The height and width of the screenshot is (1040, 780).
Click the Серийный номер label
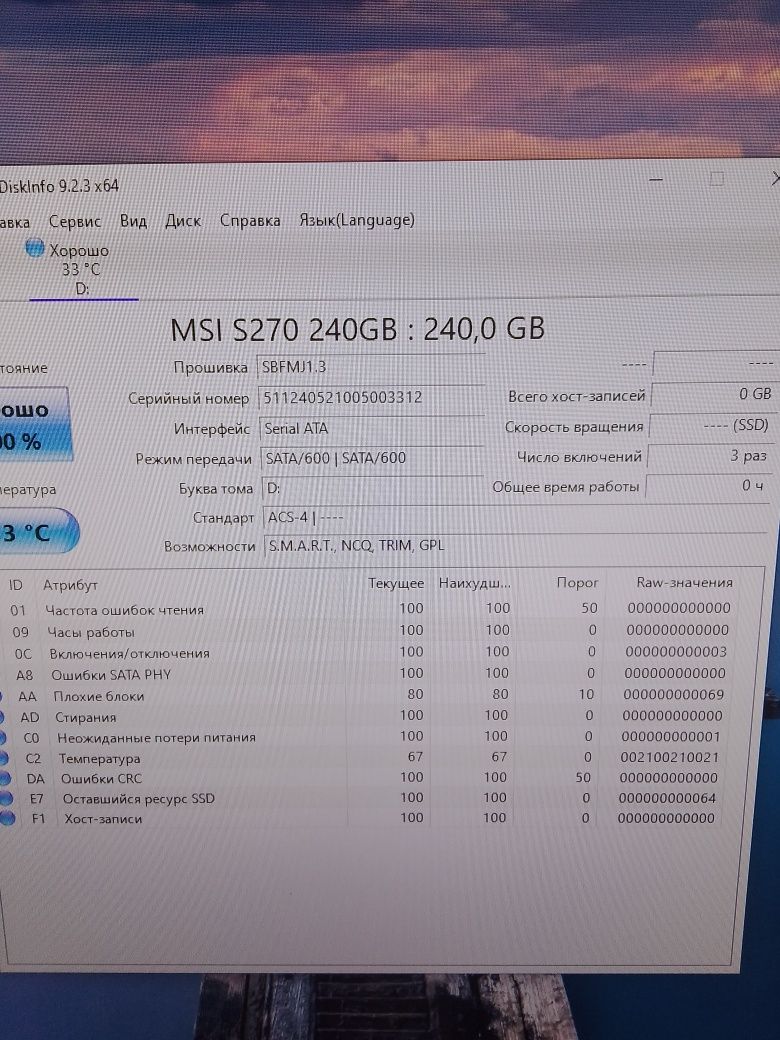(x=188, y=399)
